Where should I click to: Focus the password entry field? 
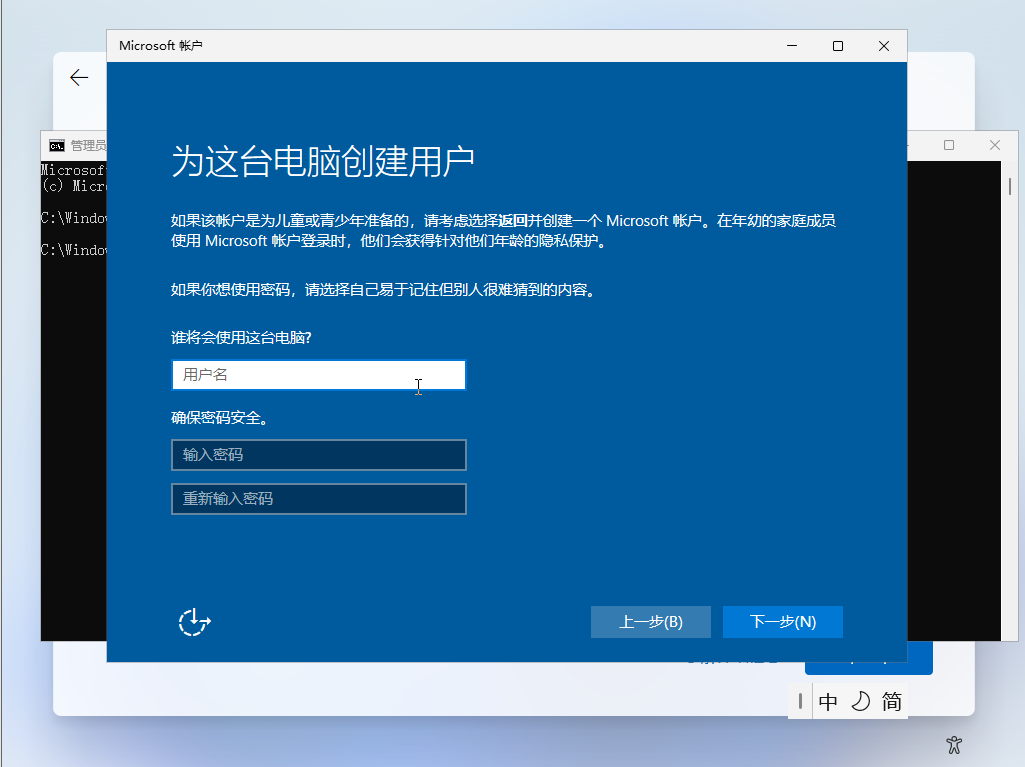(x=318, y=455)
